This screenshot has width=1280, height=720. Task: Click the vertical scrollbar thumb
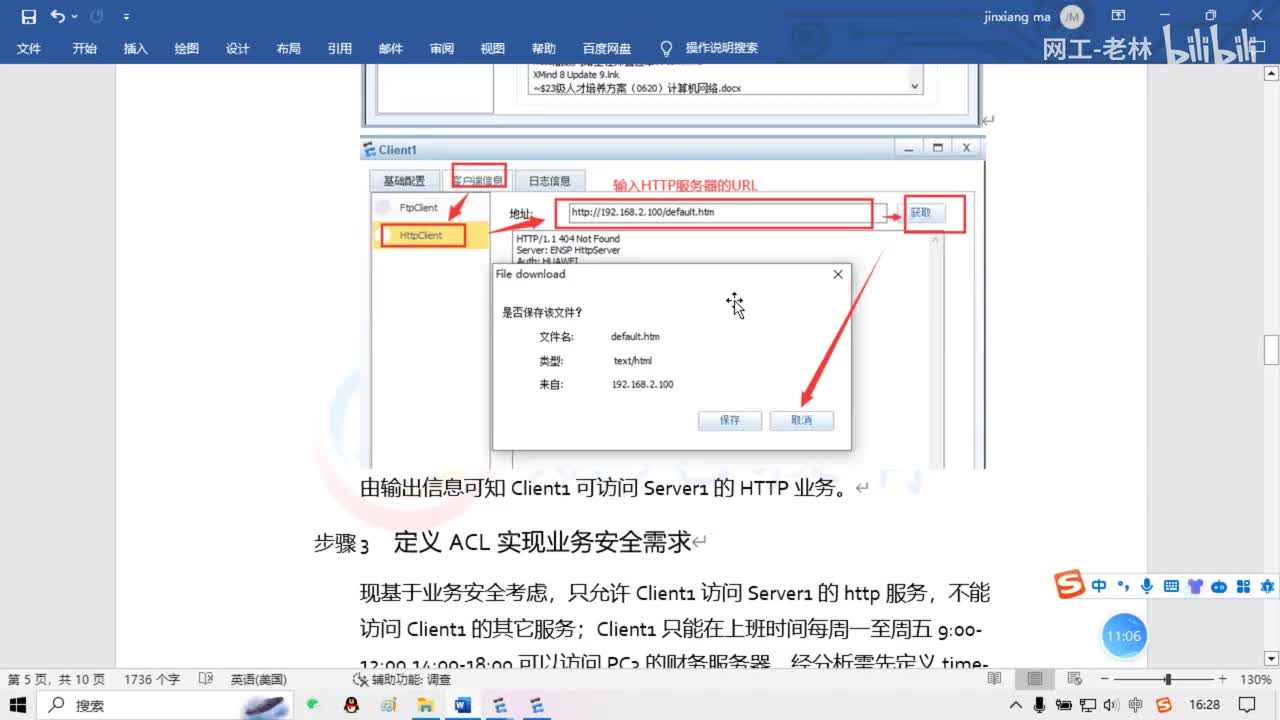click(1271, 350)
